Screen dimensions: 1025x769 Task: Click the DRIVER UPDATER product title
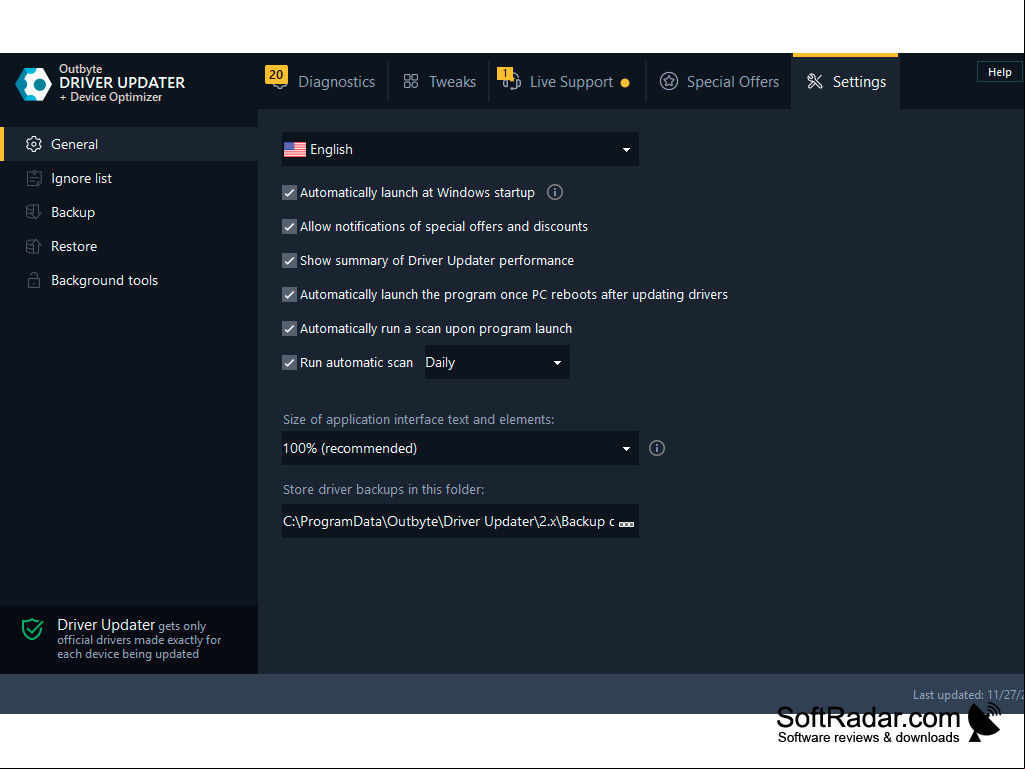pyautogui.click(x=122, y=82)
